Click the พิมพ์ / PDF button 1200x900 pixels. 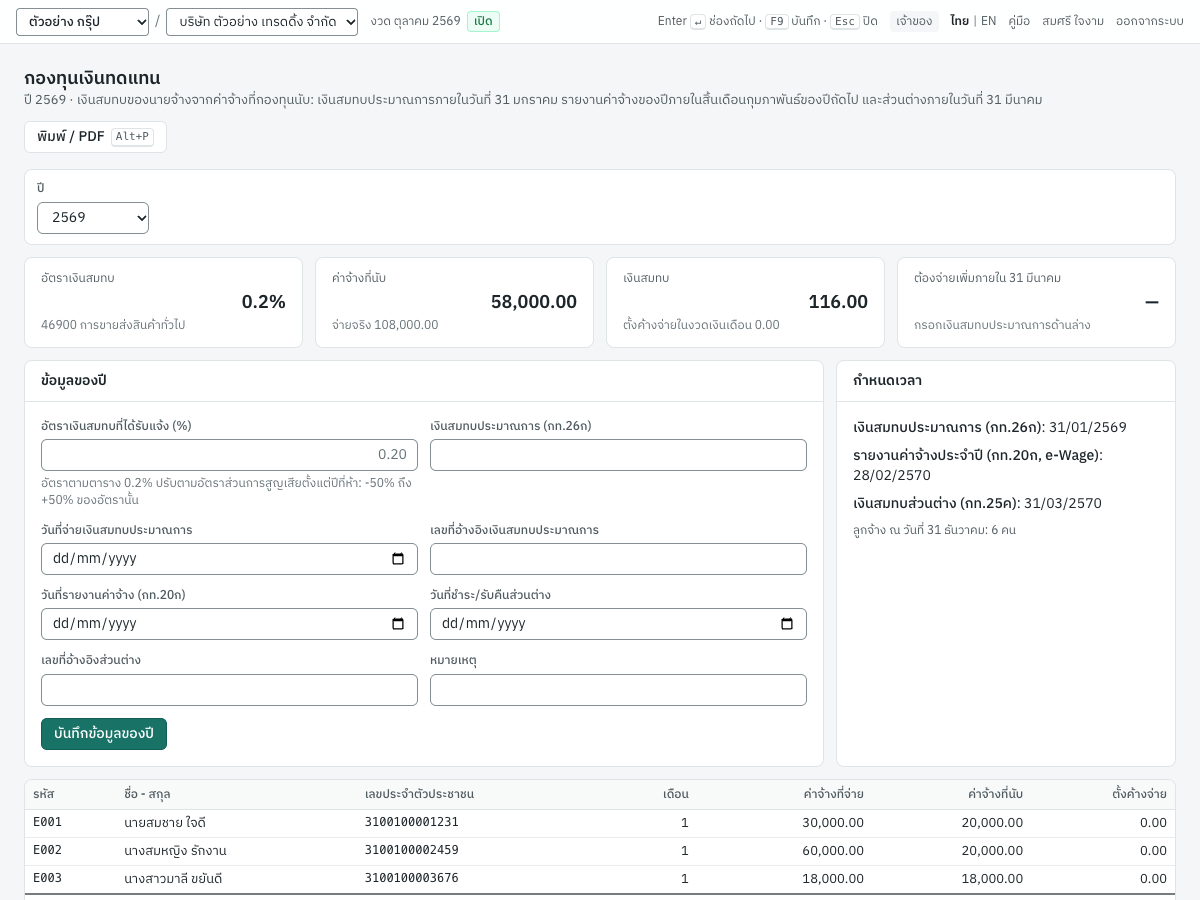95,137
